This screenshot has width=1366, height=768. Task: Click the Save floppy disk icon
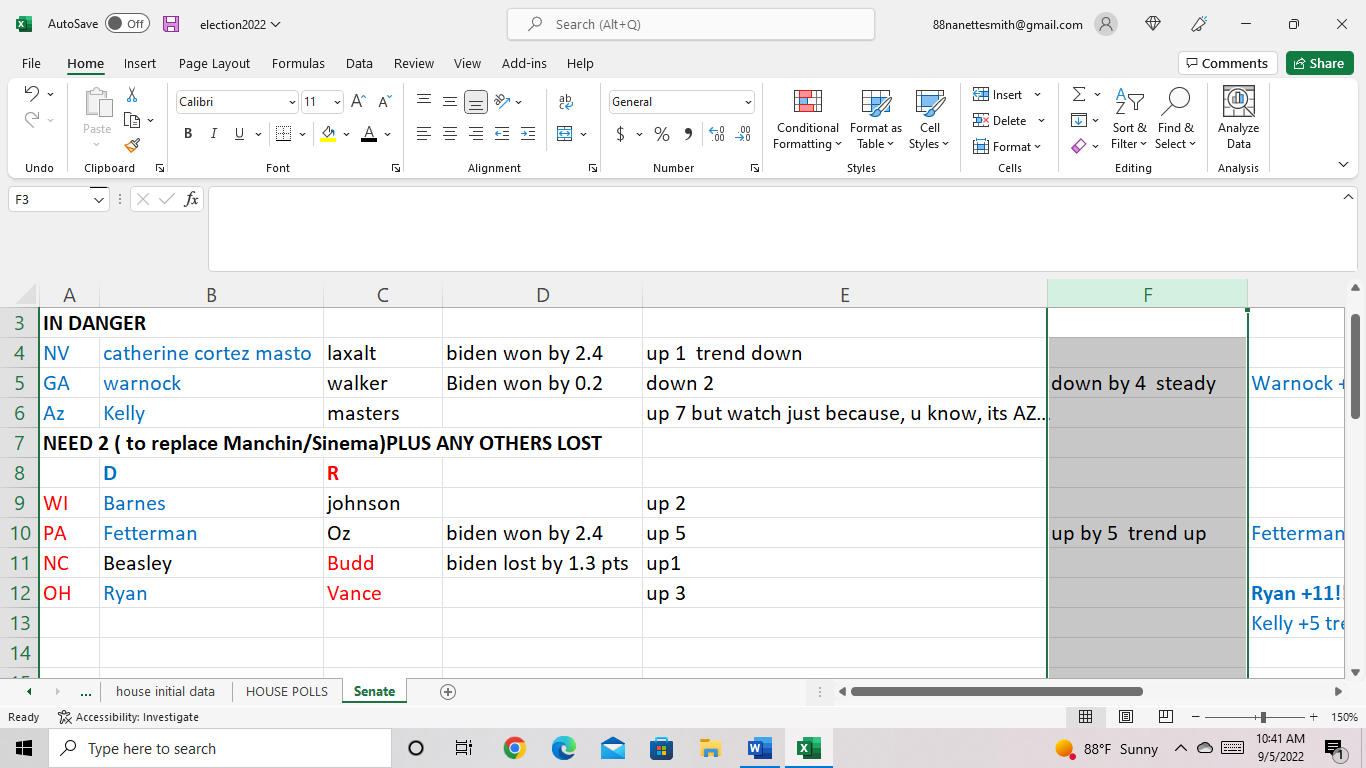click(x=171, y=24)
